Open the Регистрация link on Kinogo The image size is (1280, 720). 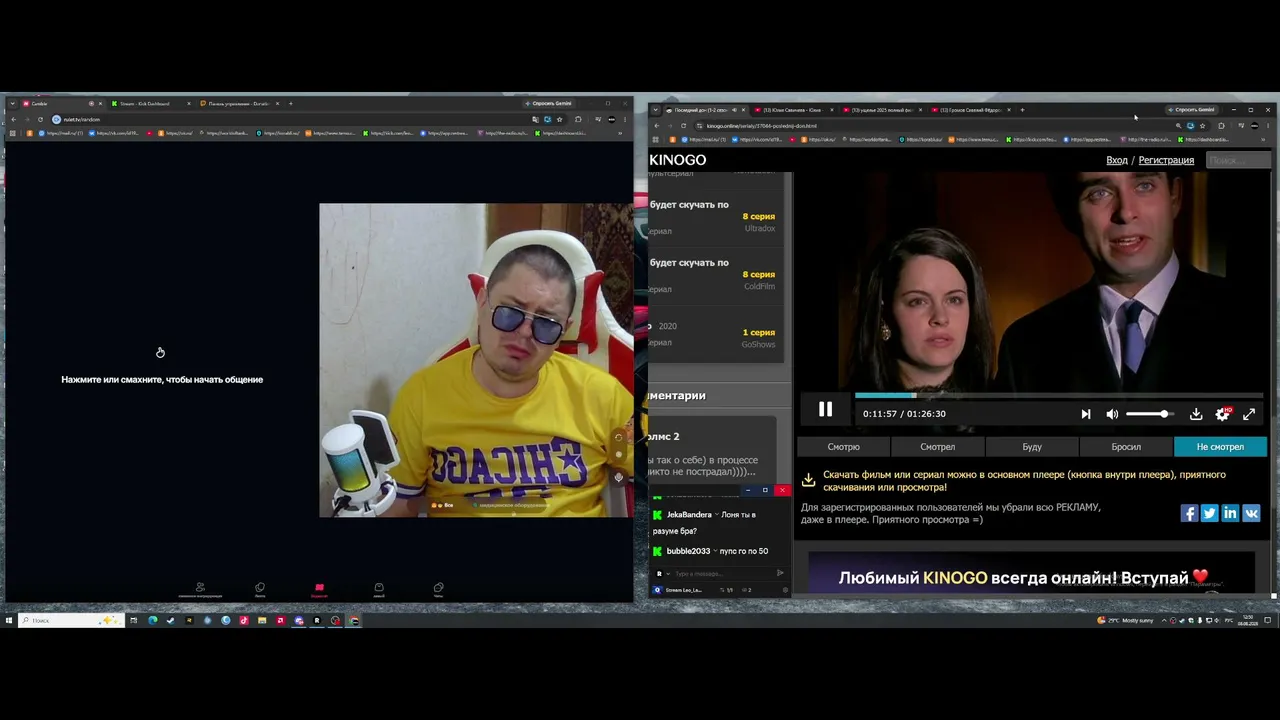[x=1166, y=160]
